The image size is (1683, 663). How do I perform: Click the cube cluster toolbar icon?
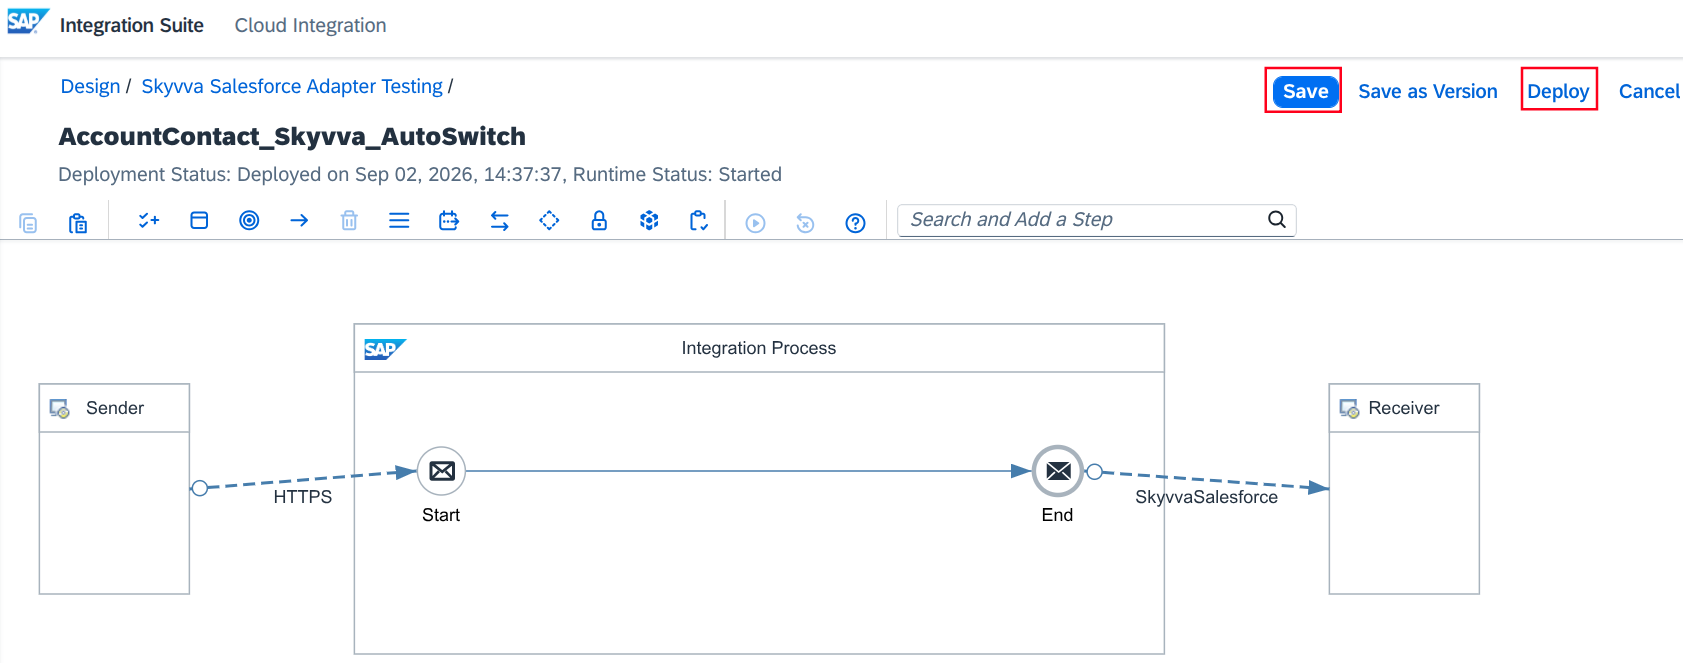649,220
